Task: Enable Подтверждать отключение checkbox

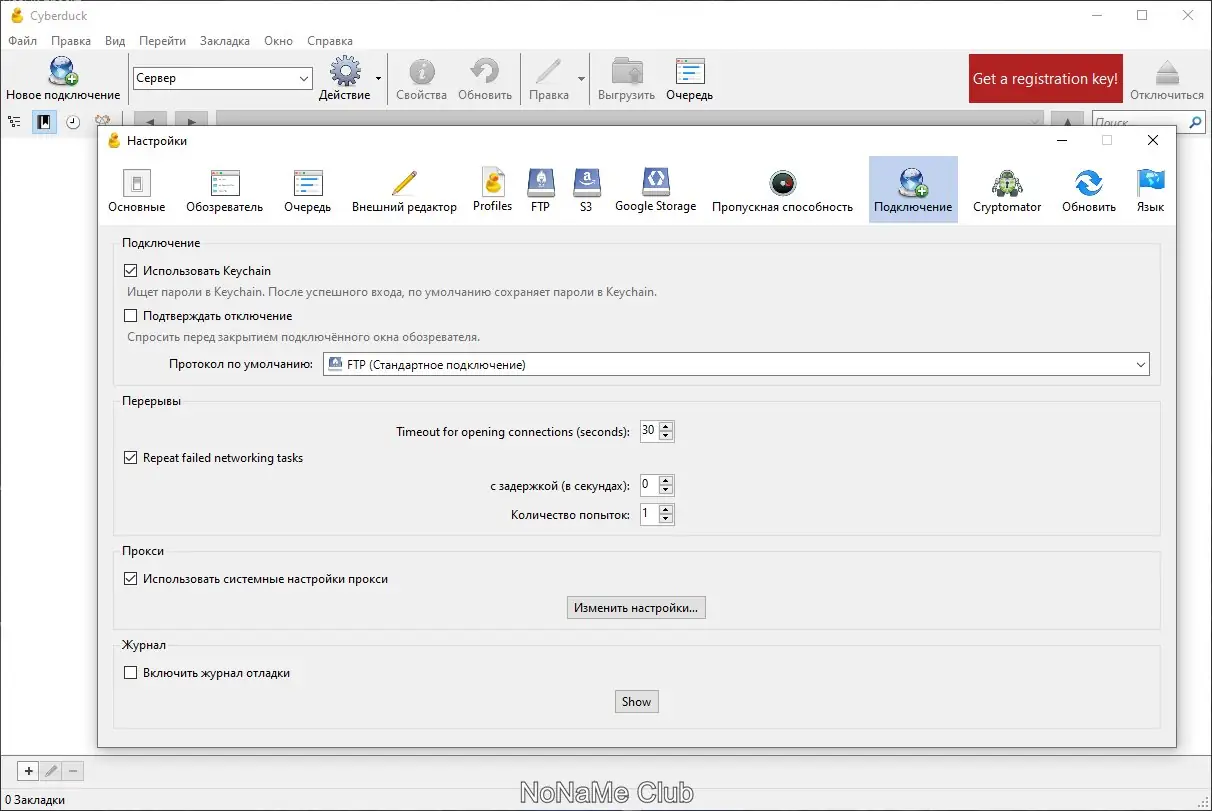Action: (130, 316)
